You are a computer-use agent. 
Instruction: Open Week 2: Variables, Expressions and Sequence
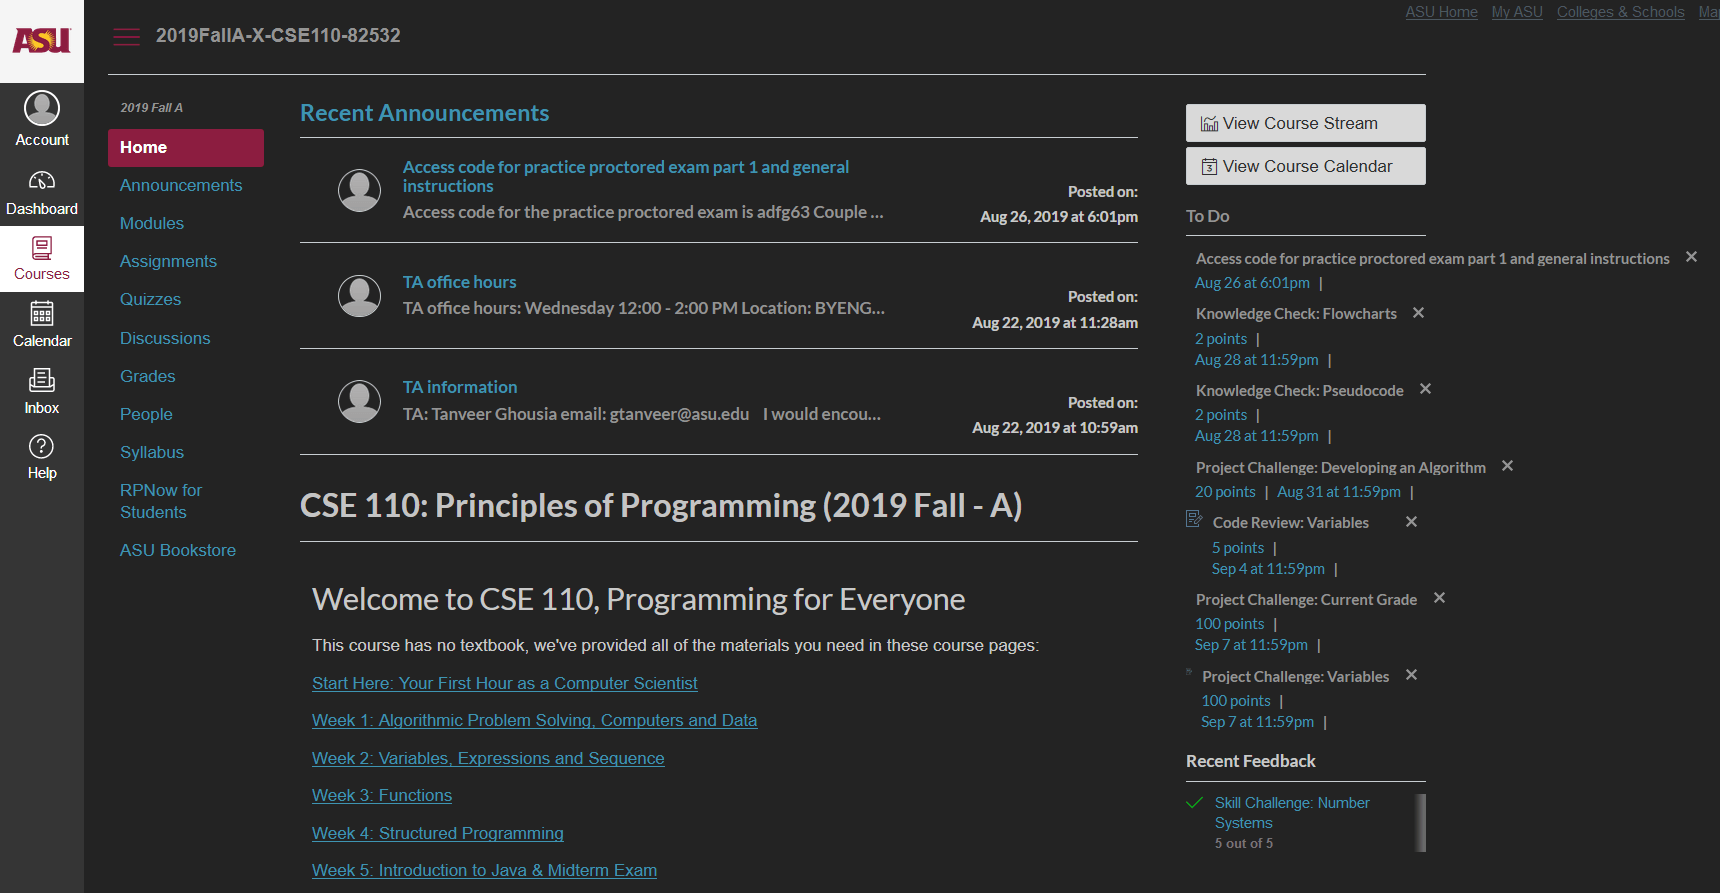tap(488, 759)
